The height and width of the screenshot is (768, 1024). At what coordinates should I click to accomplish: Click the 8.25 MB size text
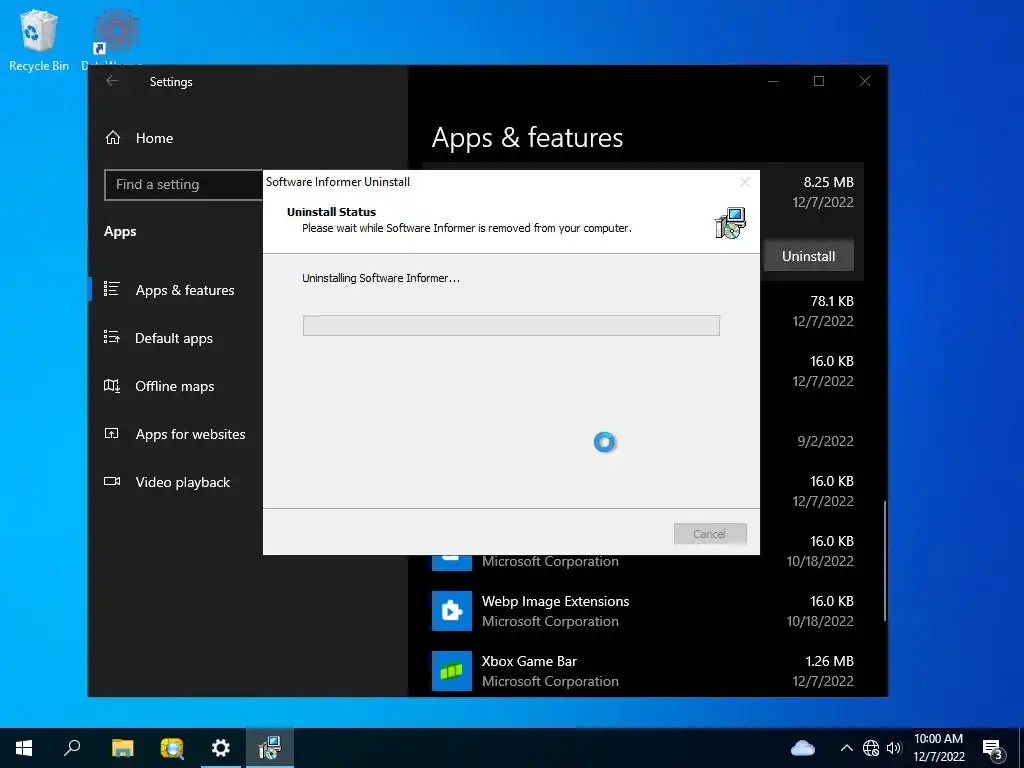click(828, 182)
